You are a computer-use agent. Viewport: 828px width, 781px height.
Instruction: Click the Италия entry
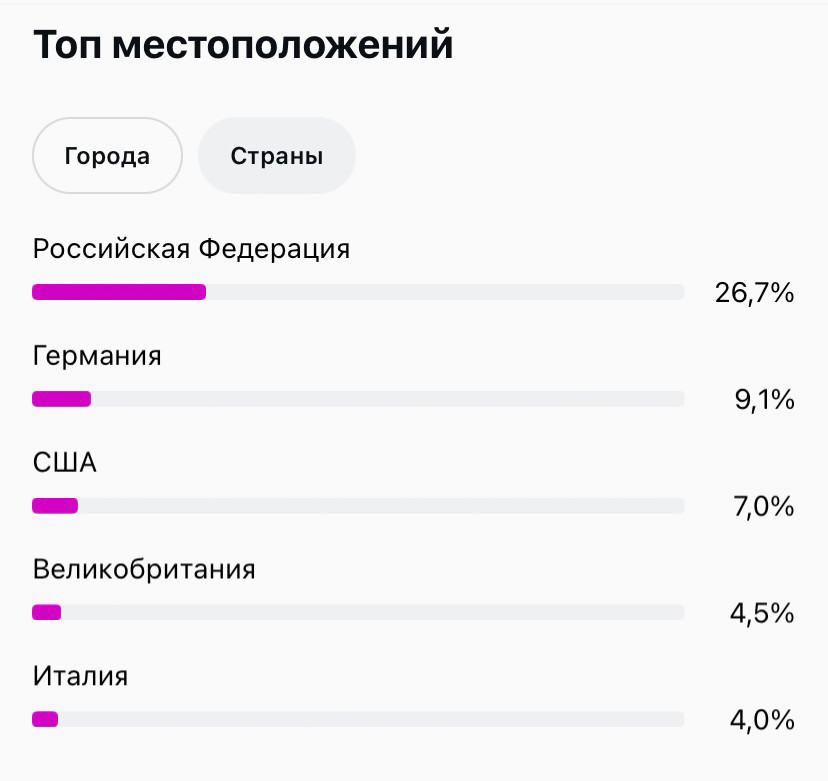80,676
